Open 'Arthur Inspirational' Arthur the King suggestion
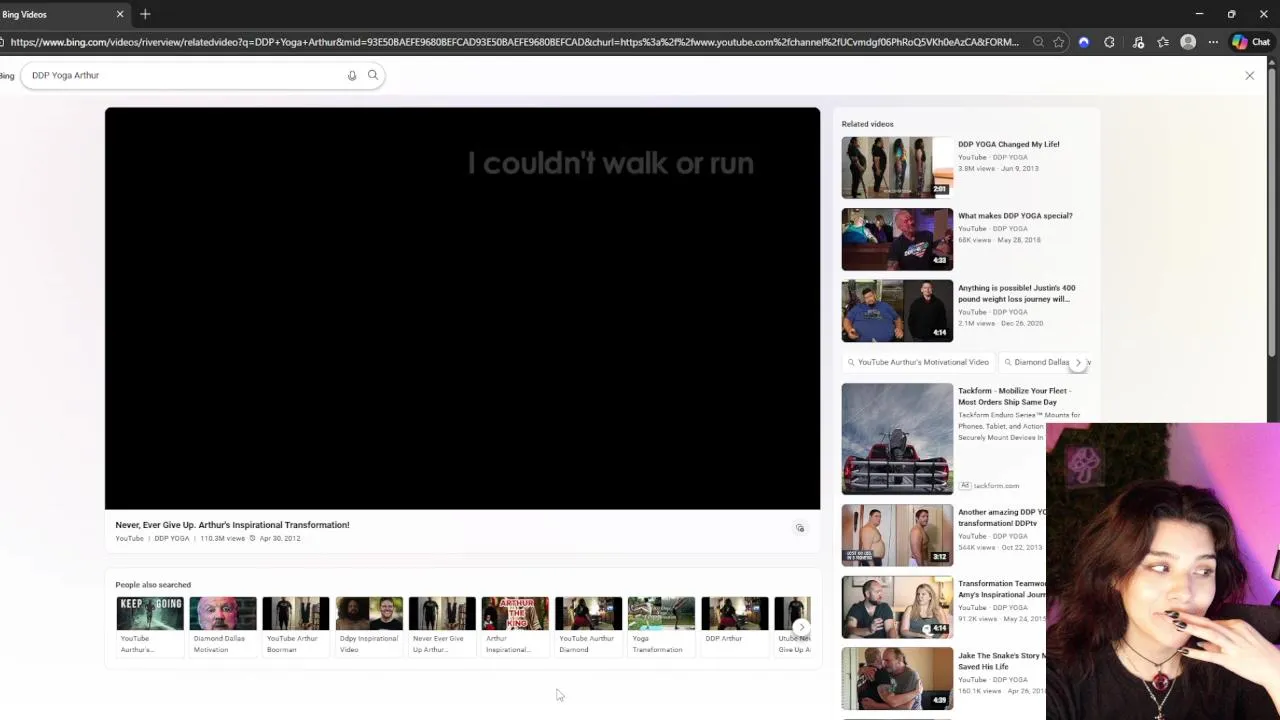The width and height of the screenshot is (1280, 720). click(x=515, y=626)
